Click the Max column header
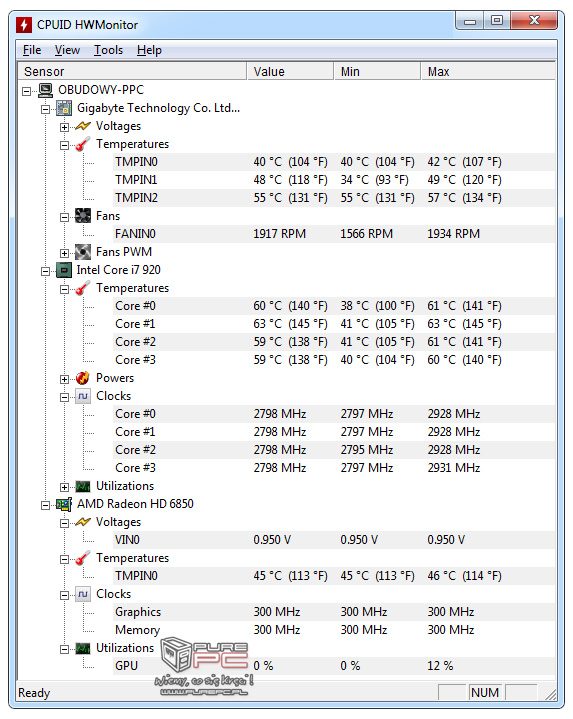Image resolution: width=573 pixels, height=719 pixels. click(488, 72)
